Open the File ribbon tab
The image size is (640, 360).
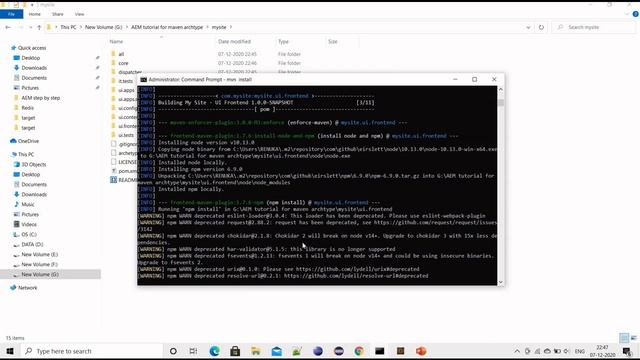(x=11, y=14)
